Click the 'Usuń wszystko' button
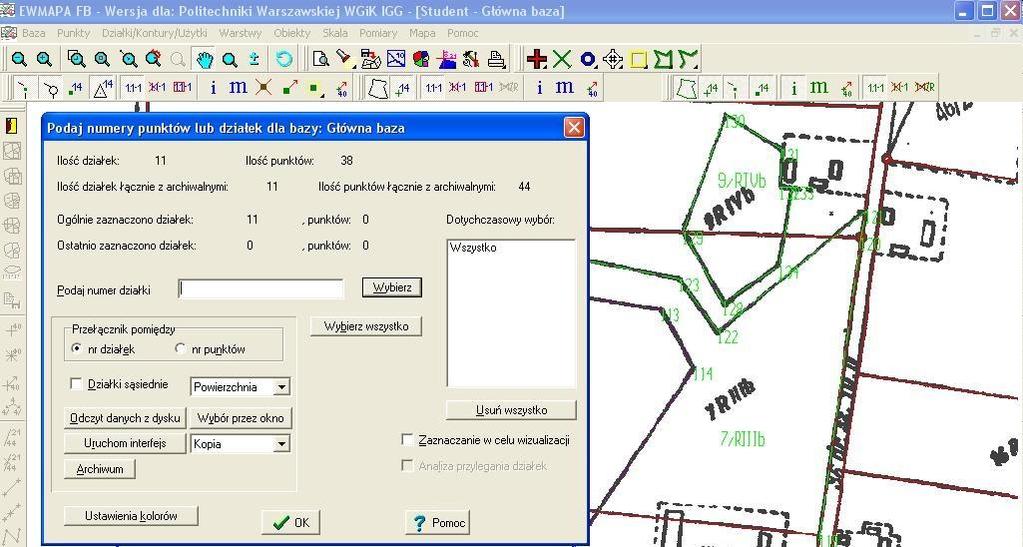The height and width of the screenshot is (547, 1023). pyautogui.click(x=512, y=410)
